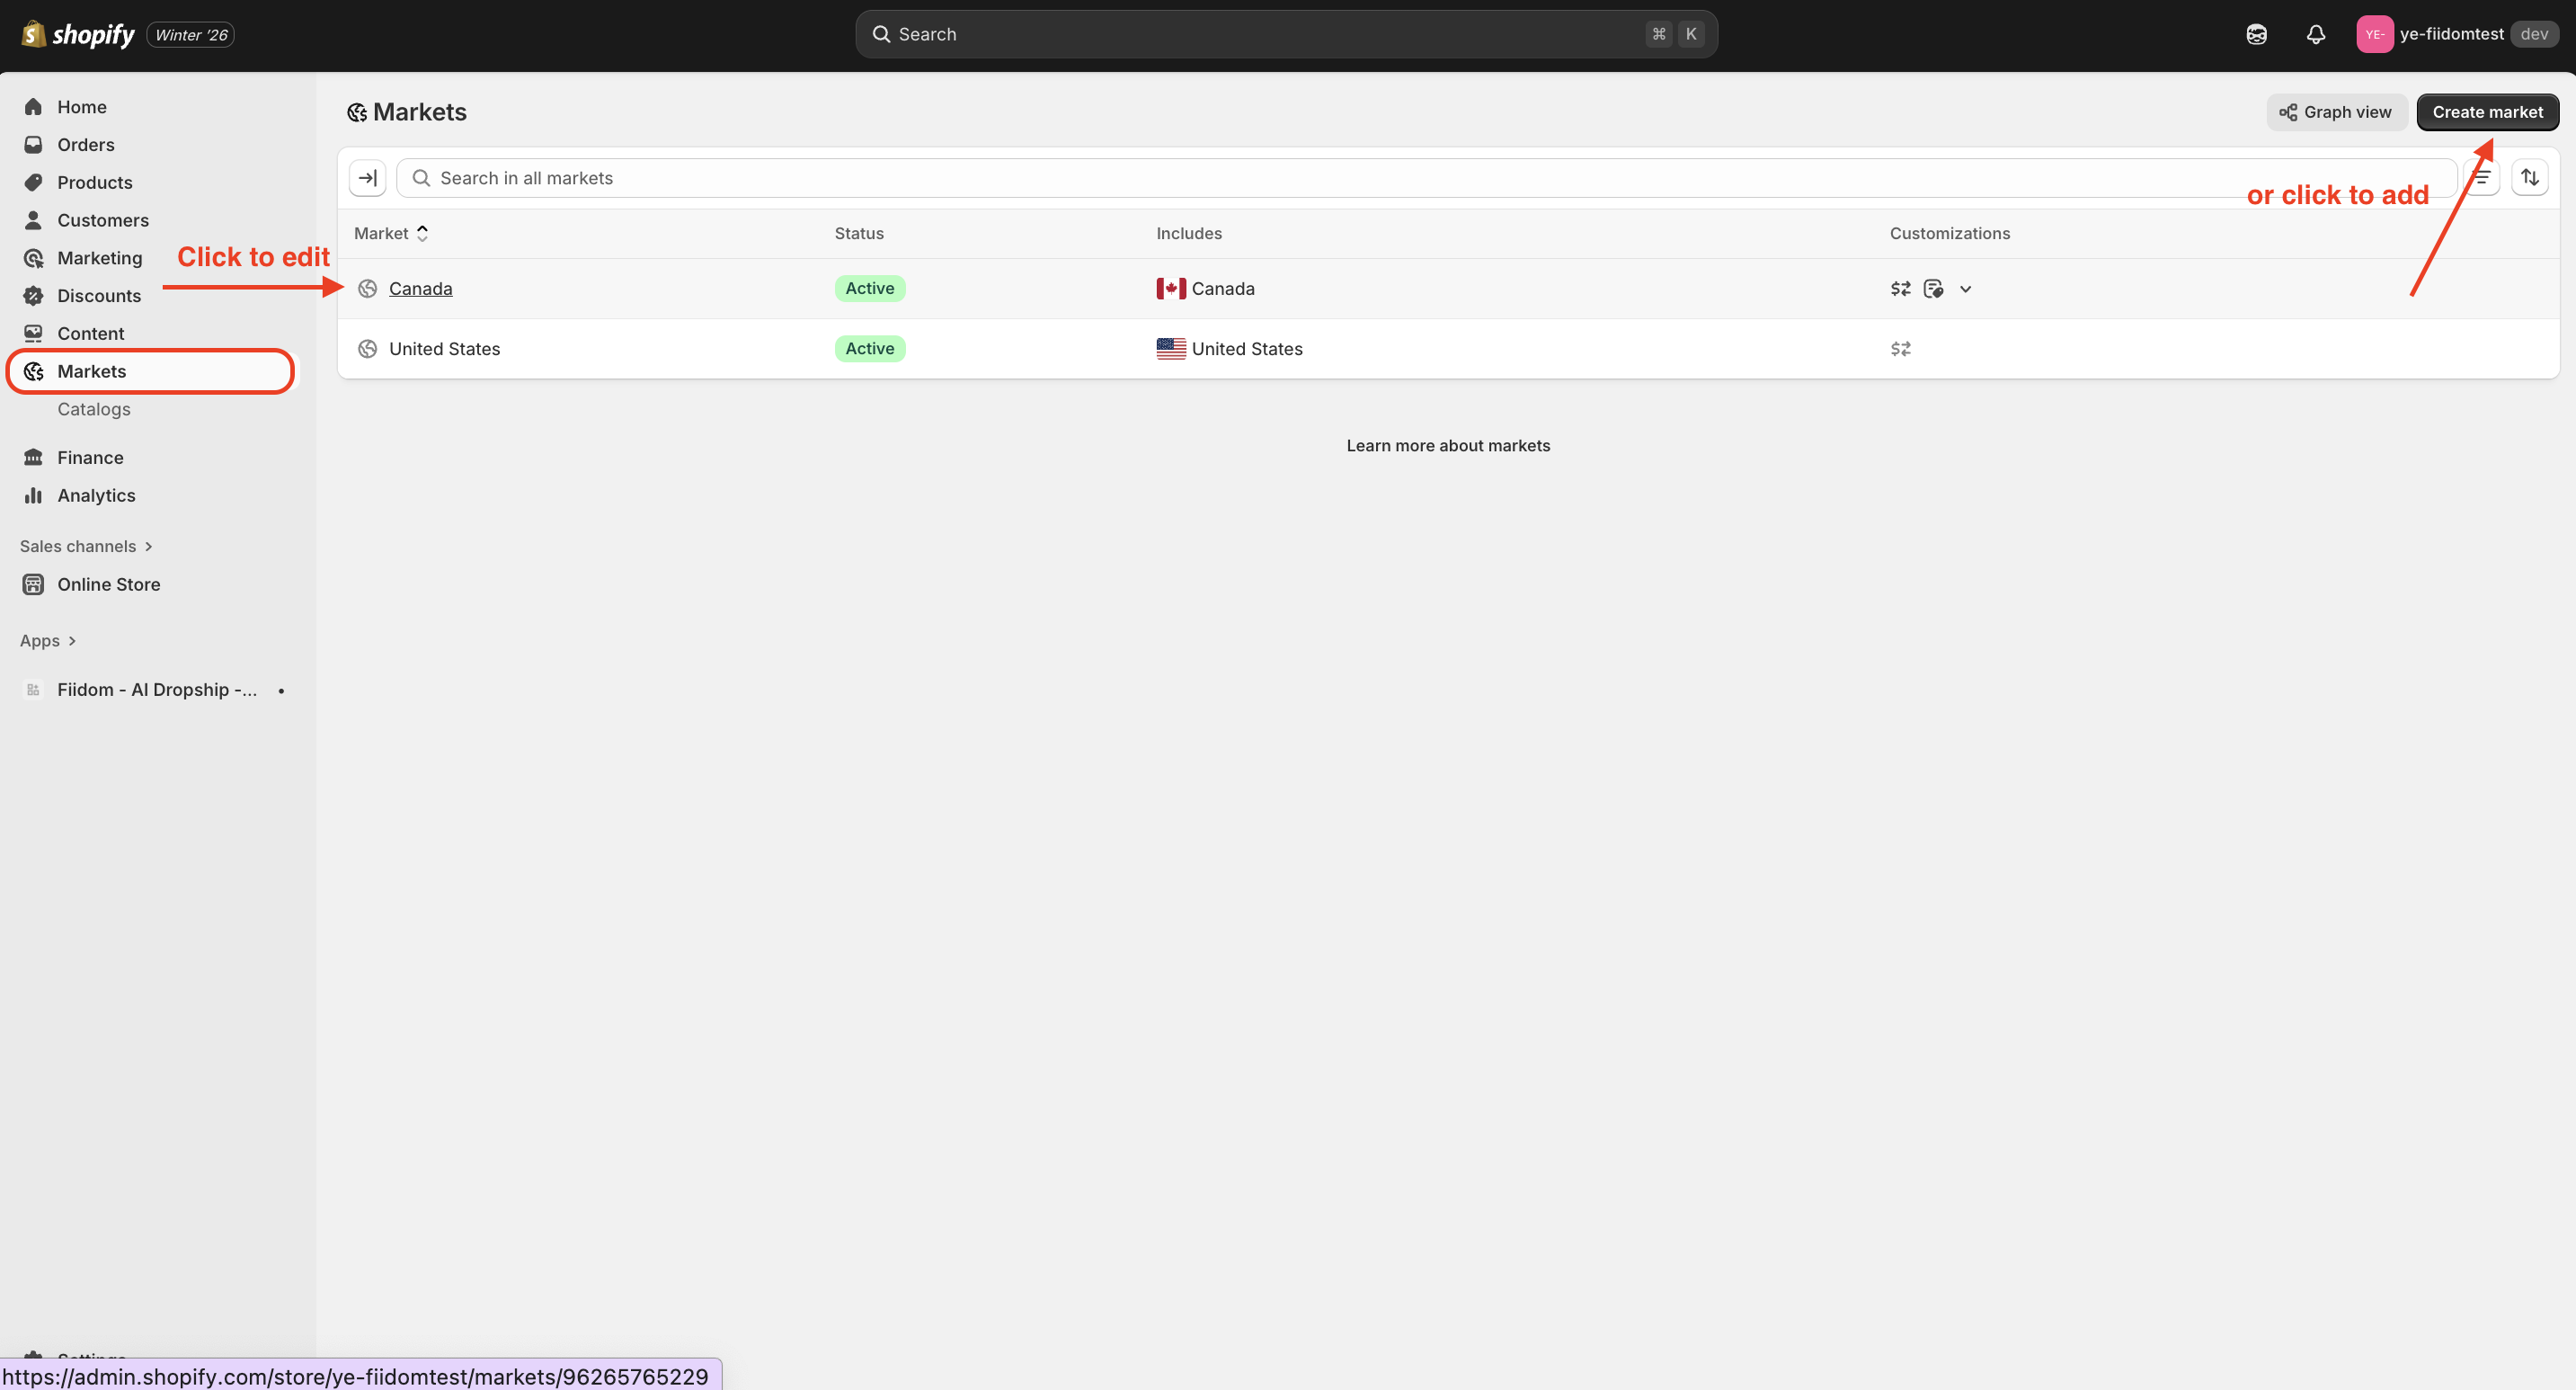Open the Products menu item
2576x1390 pixels.
[x=94, y=182]
